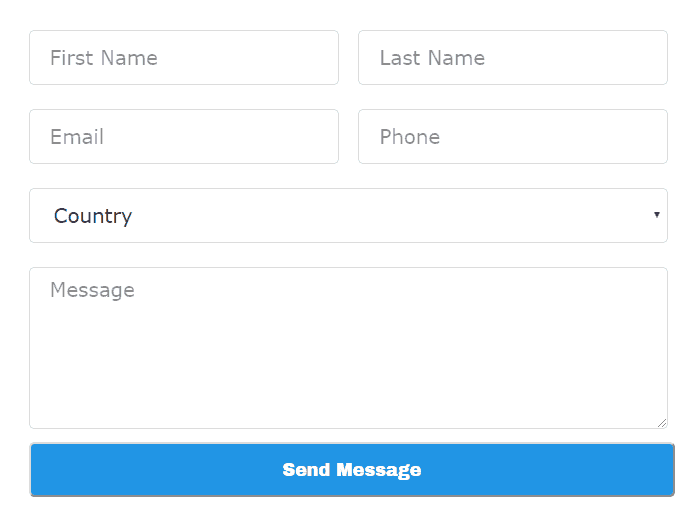Click the Last Name placeholder text
Image resolution: width=691 pixels, height=520 pixels.
tap(432, 58)
